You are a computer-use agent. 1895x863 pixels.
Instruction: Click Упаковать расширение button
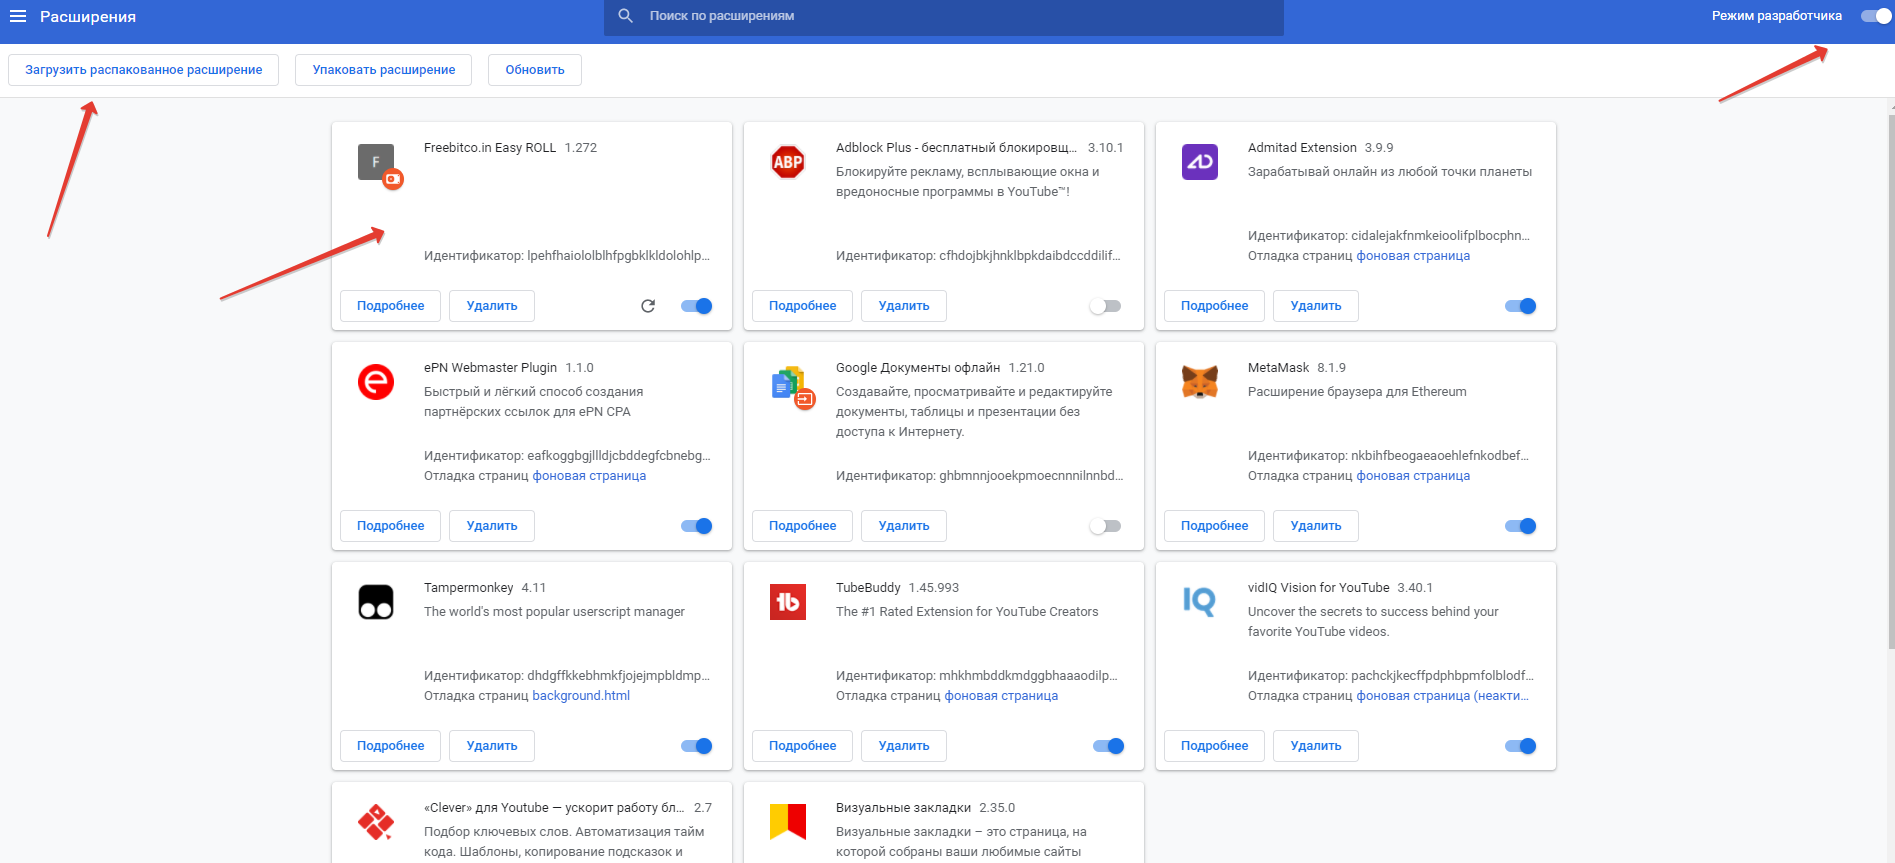[x=384, y=70]
